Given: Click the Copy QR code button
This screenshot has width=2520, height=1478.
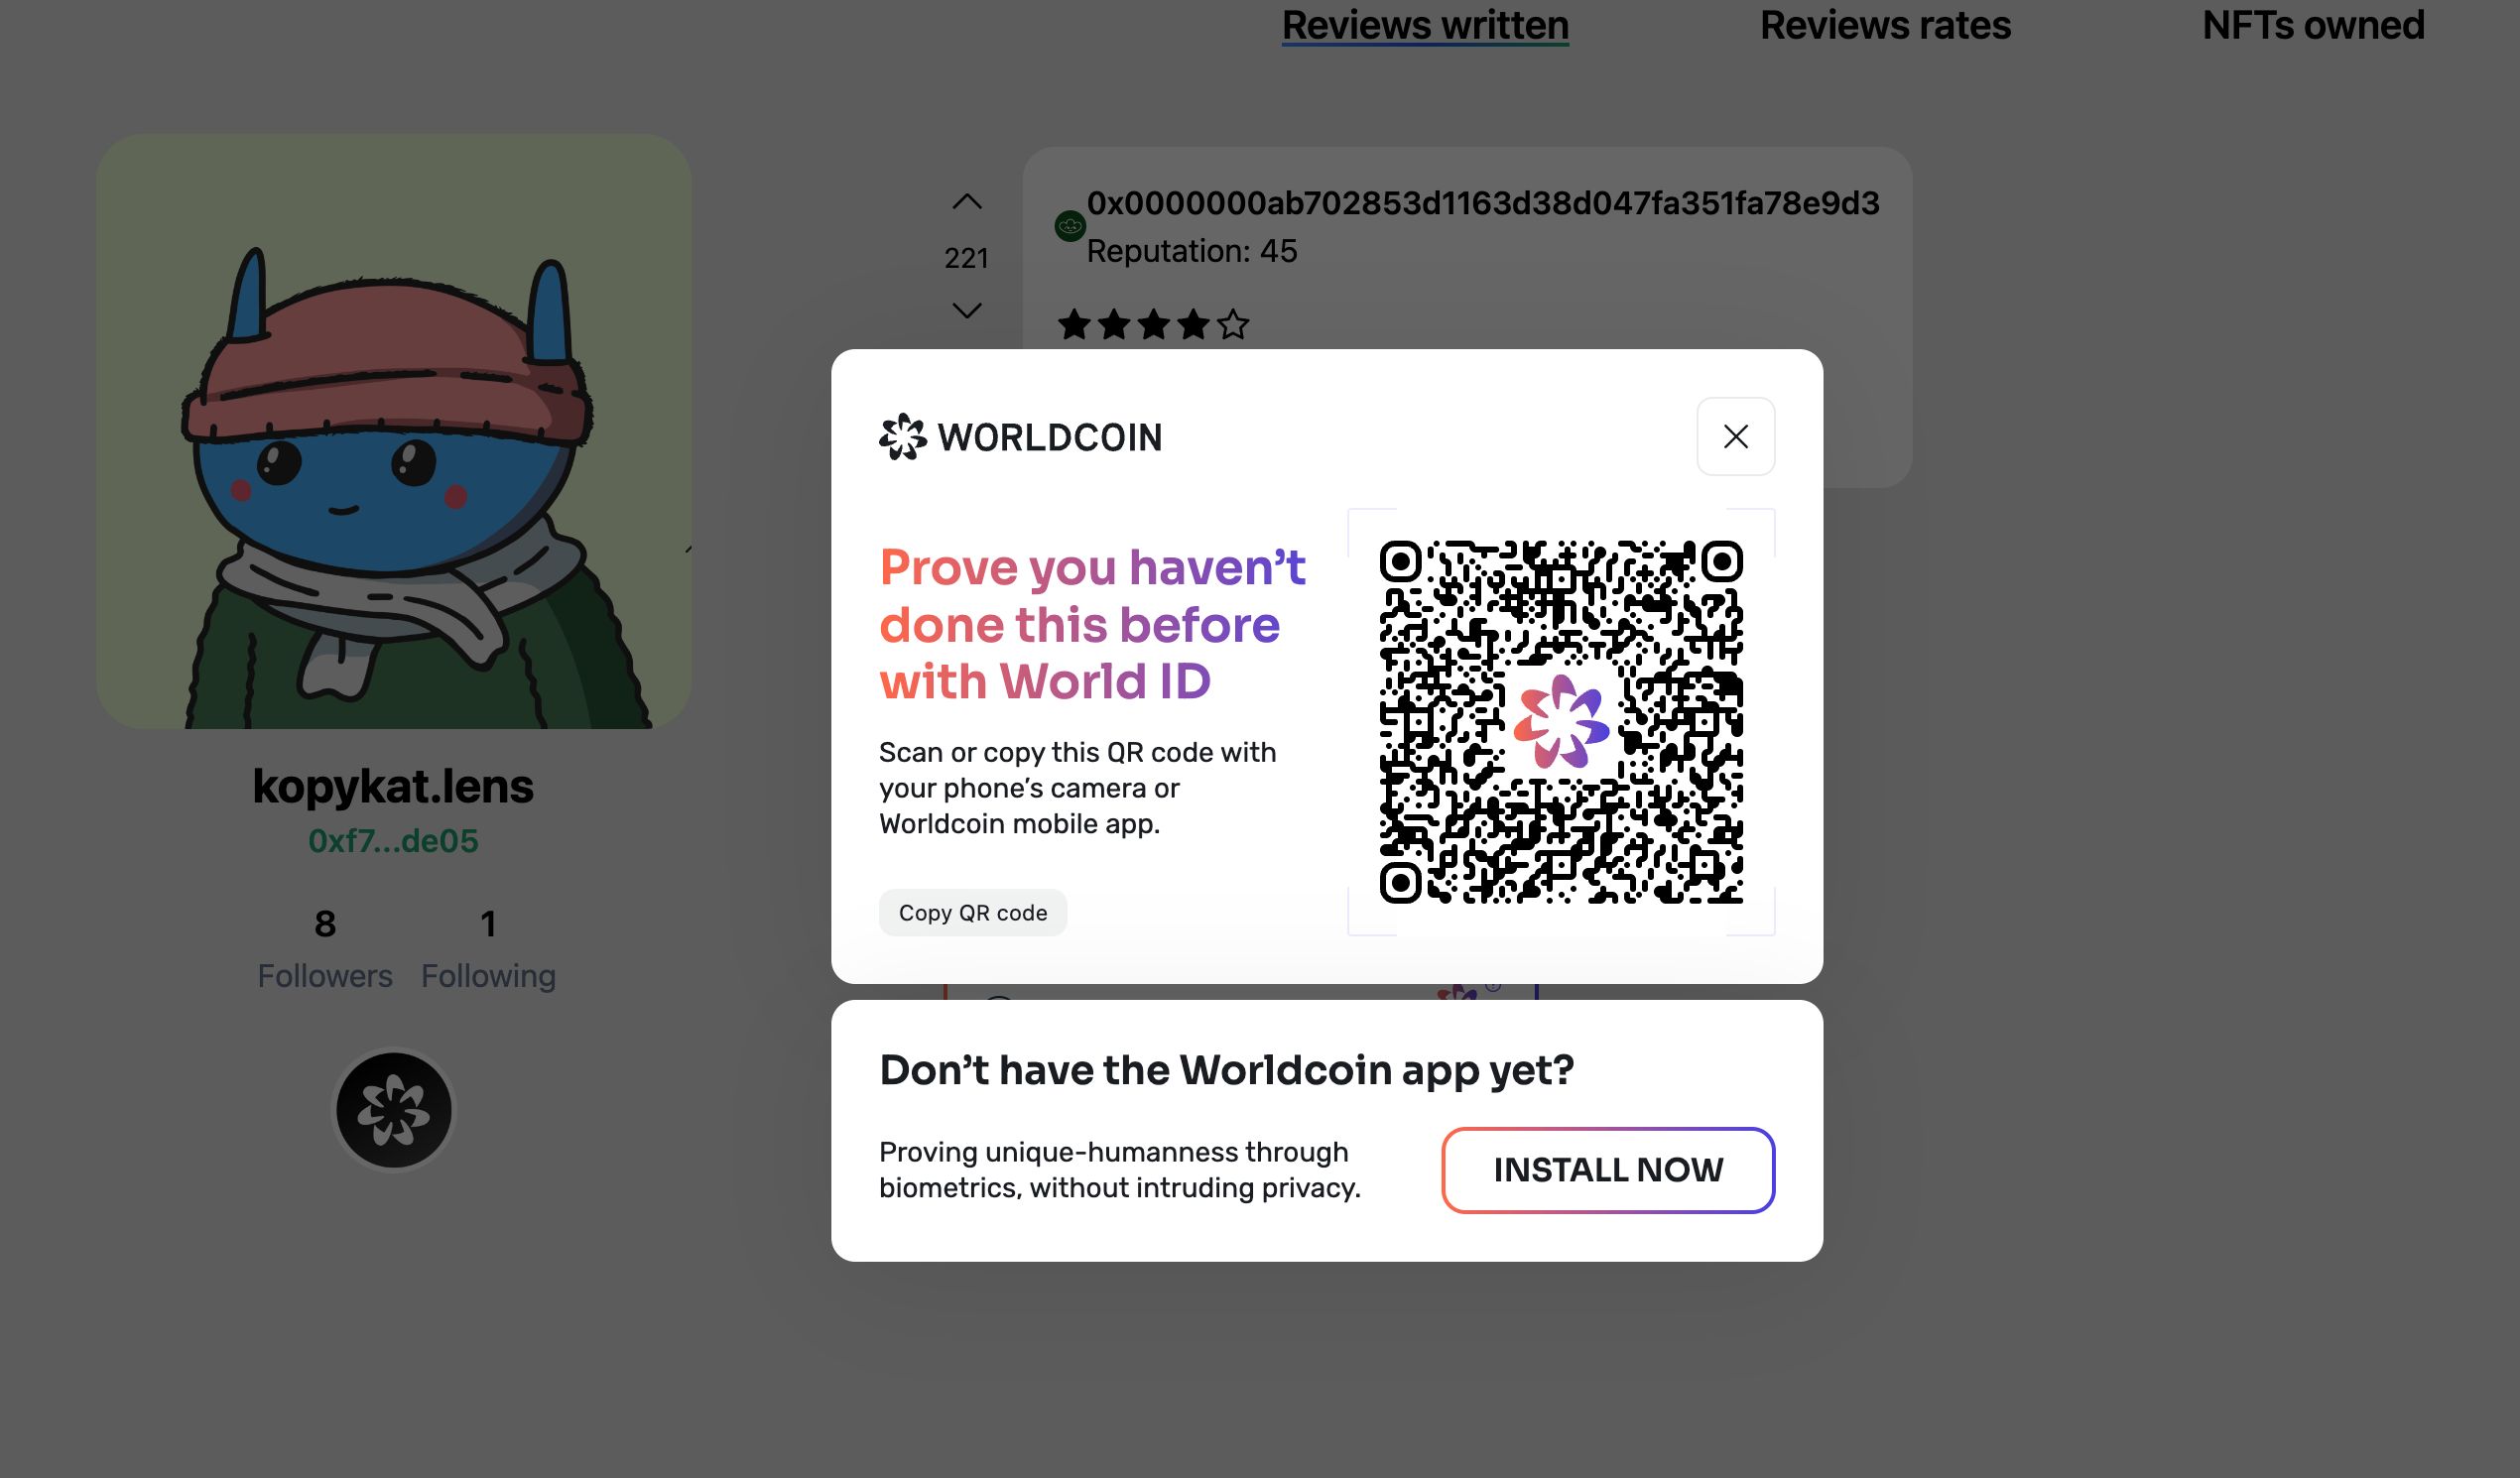Looking at the screenshot, I should pos(972,912).
